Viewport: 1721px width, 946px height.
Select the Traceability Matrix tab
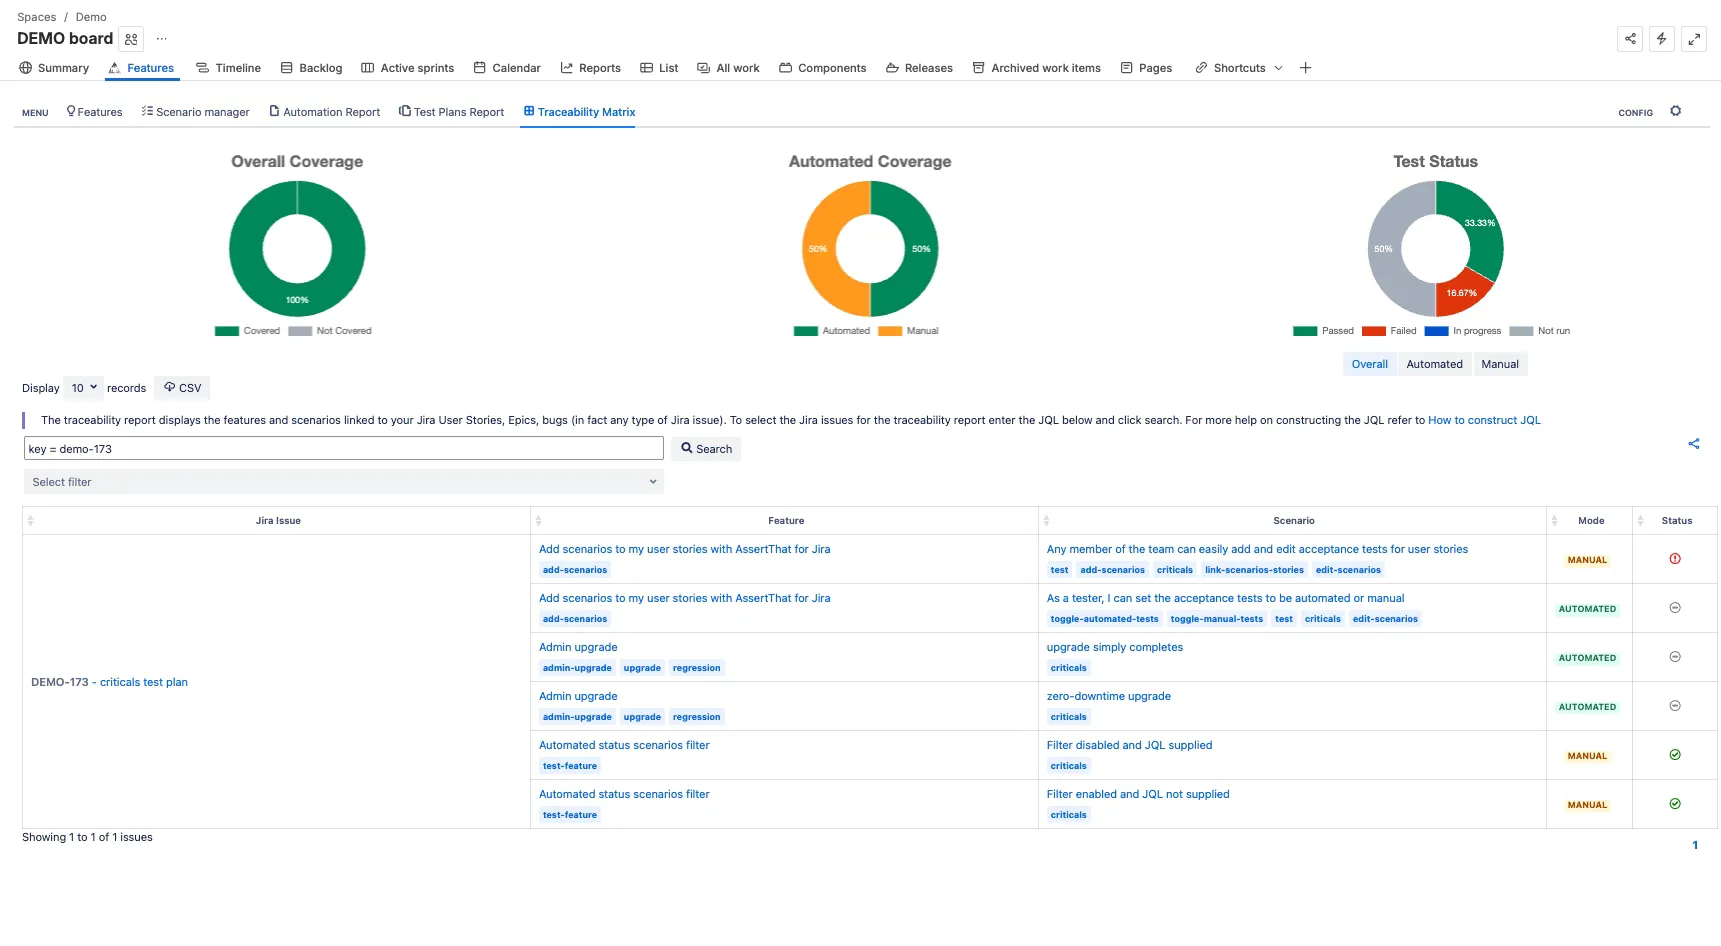click(x=579, y=112)
